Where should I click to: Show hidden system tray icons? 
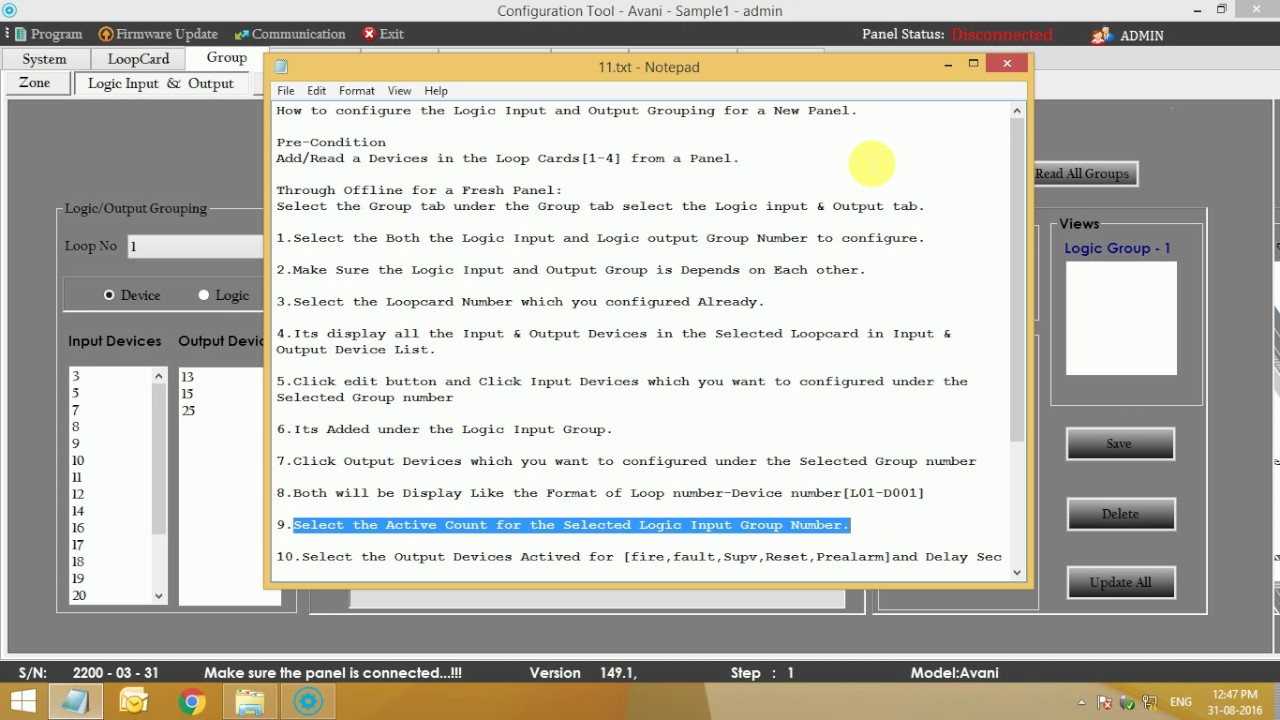tap(1082, 703)
